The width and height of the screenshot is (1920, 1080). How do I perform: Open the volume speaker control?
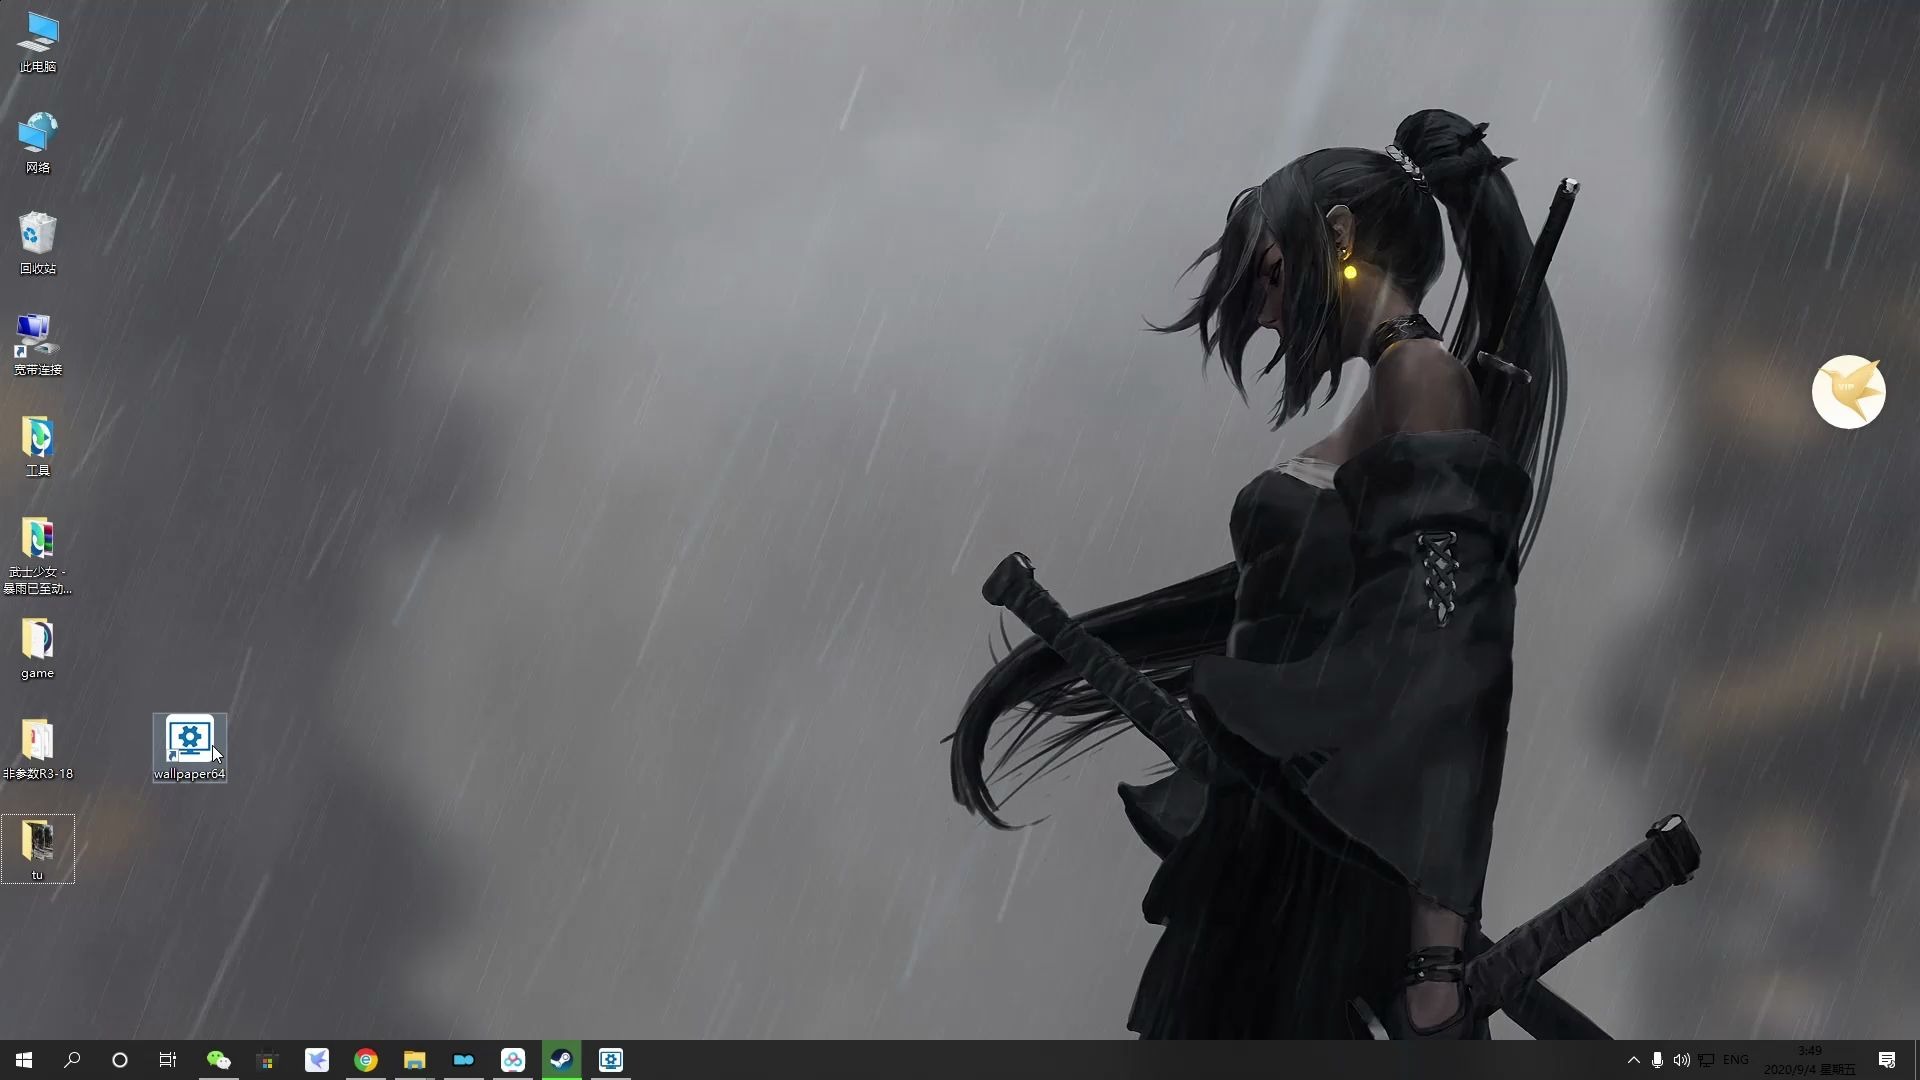click(1681, 1060)
